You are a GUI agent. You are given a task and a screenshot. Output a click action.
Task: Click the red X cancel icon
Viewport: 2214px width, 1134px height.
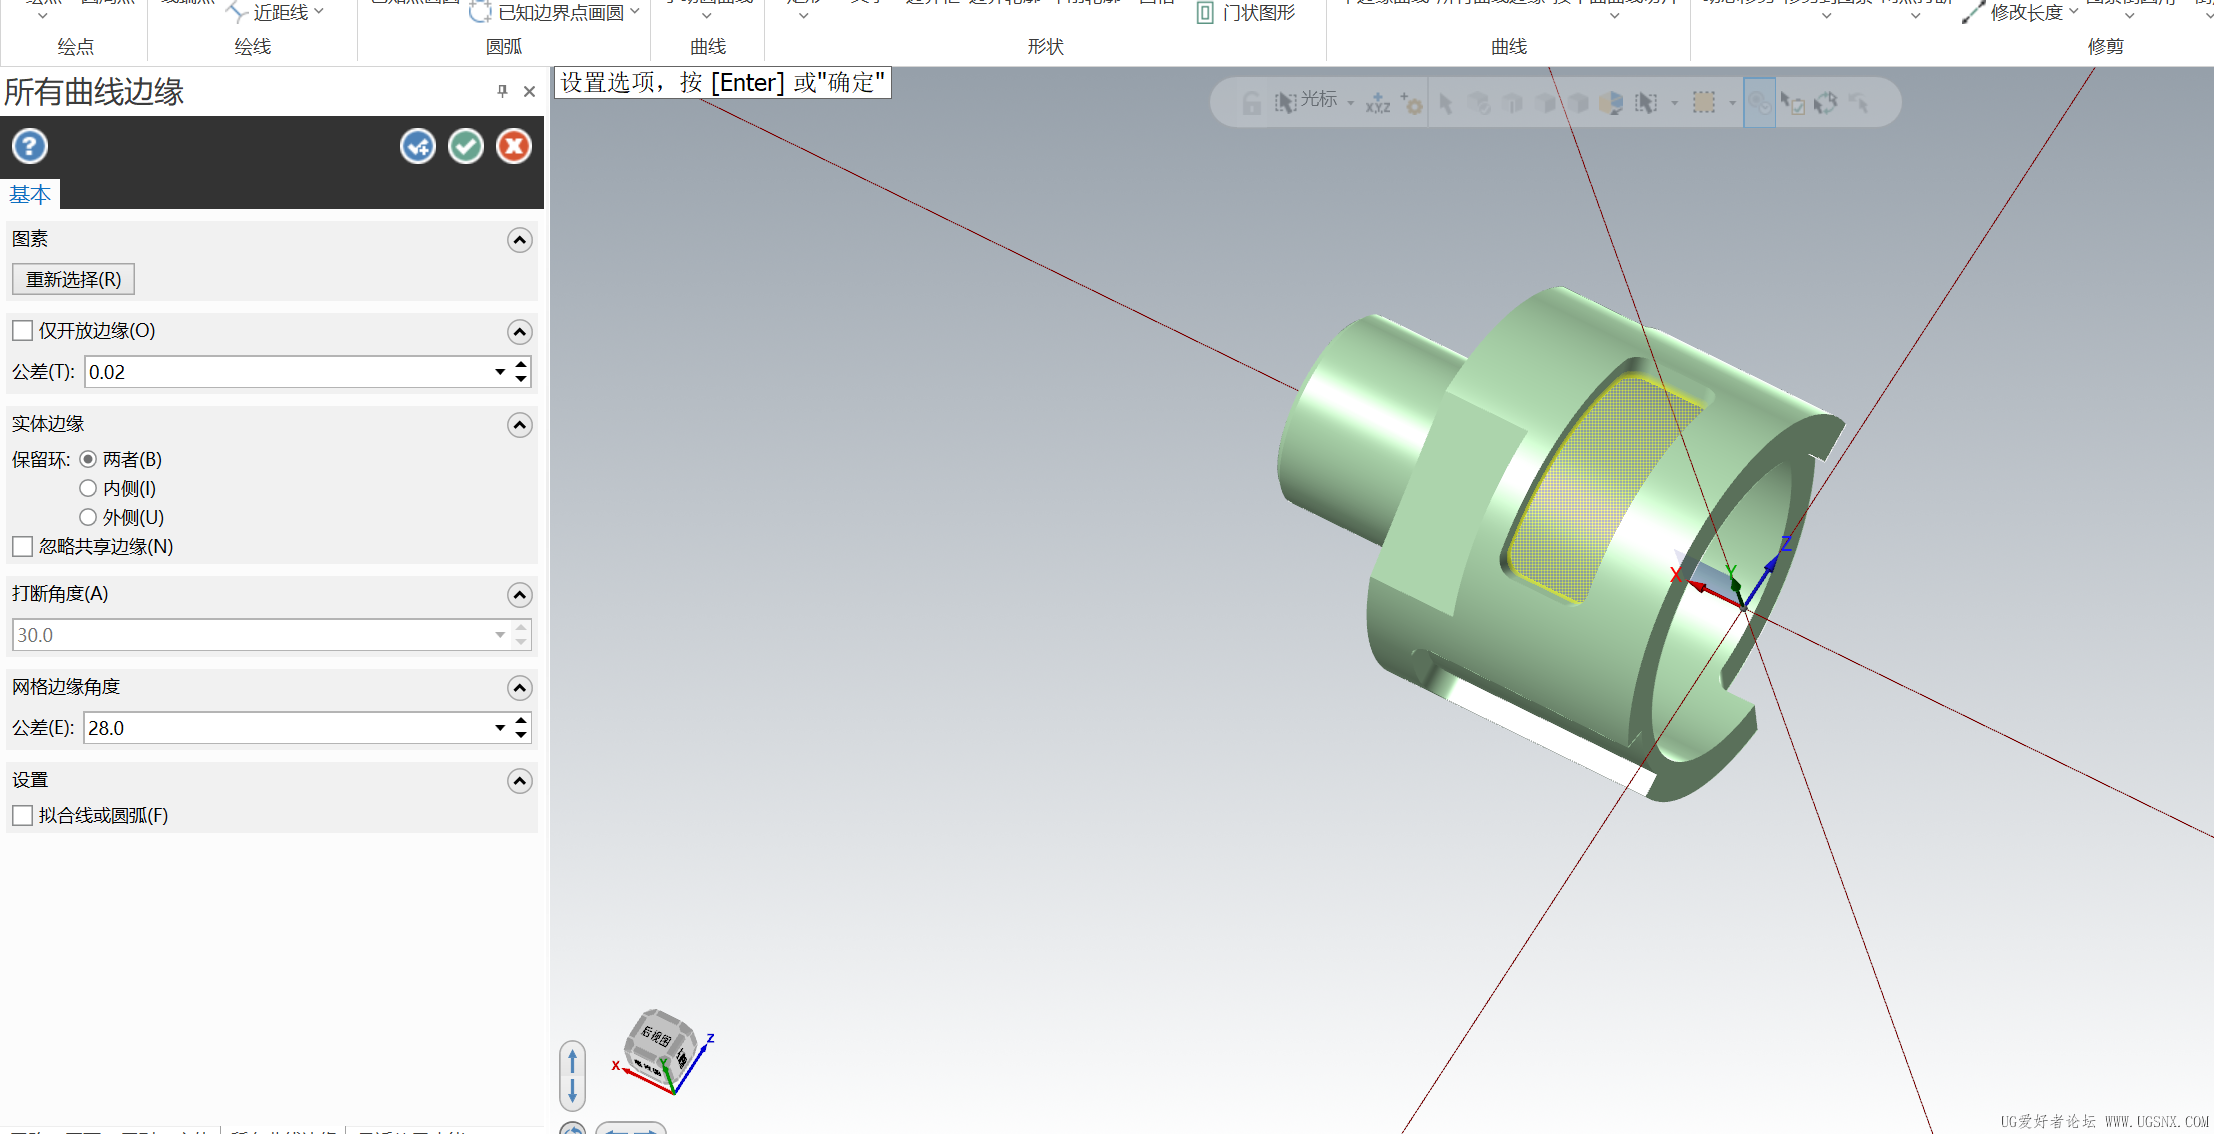point(514,147)
